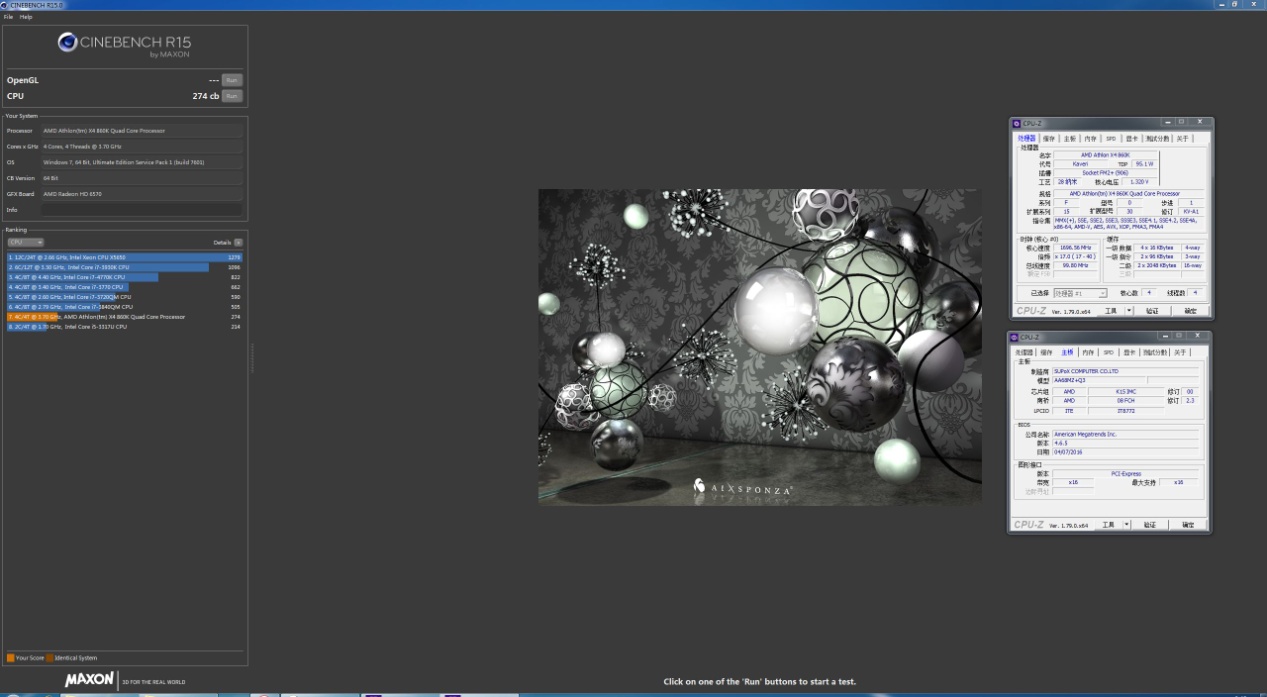Switch to 显卡 tab in lower CPU-Z window
Image resolution: width=1267 pixels, height=697 pixels.
pyautogui.click(x=1131, y=352)
